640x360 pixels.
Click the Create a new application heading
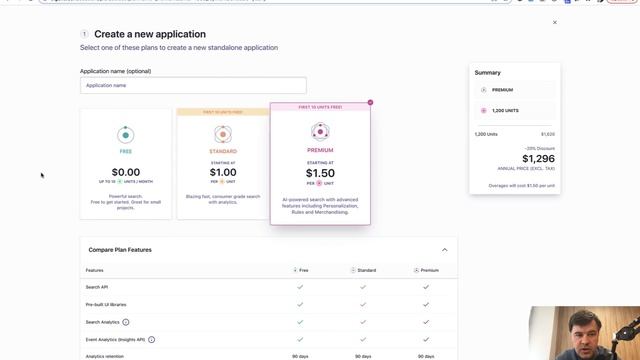click(150, 34)
